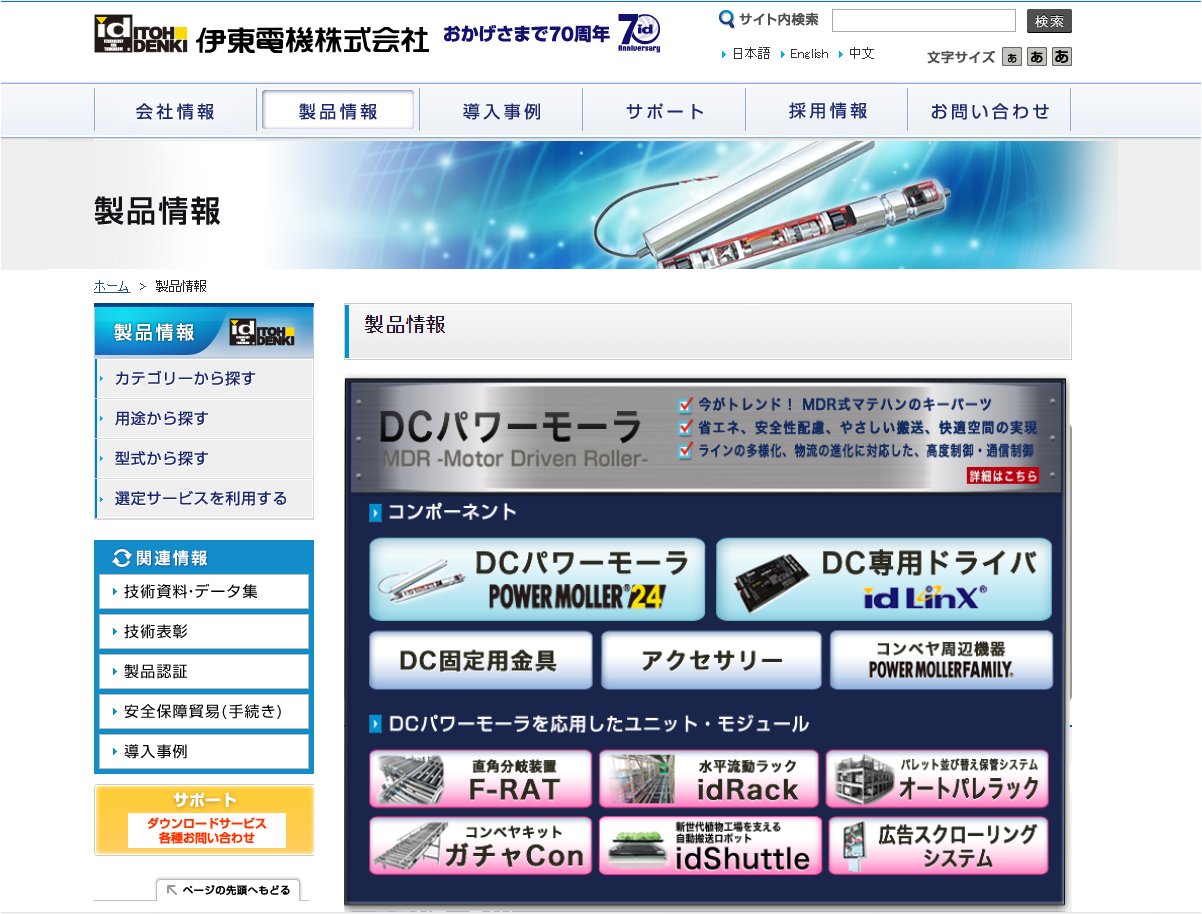Expand 選定サービスを利用する in sidebar
1202x914 pixels.
click(x=204, y=498)
